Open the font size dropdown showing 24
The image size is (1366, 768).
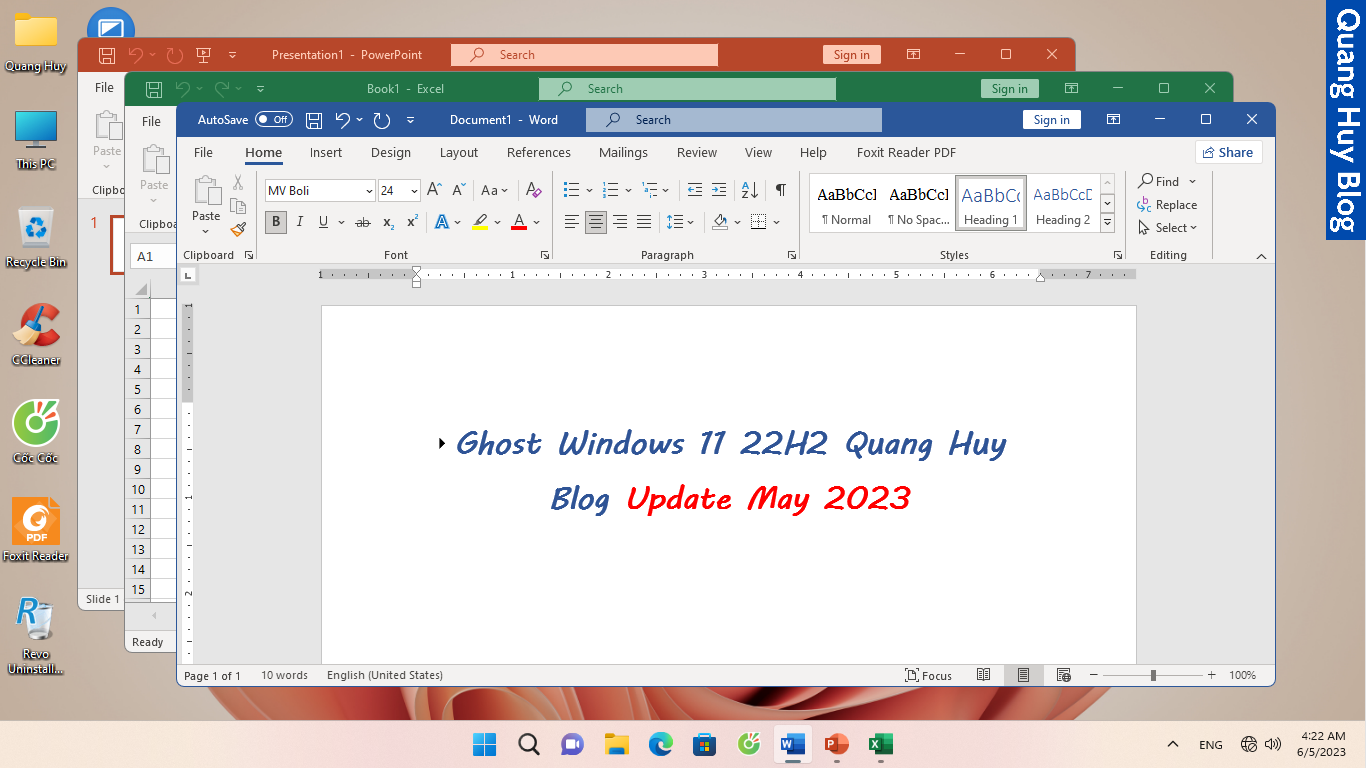pyautogui.click(x=414, y=191)
